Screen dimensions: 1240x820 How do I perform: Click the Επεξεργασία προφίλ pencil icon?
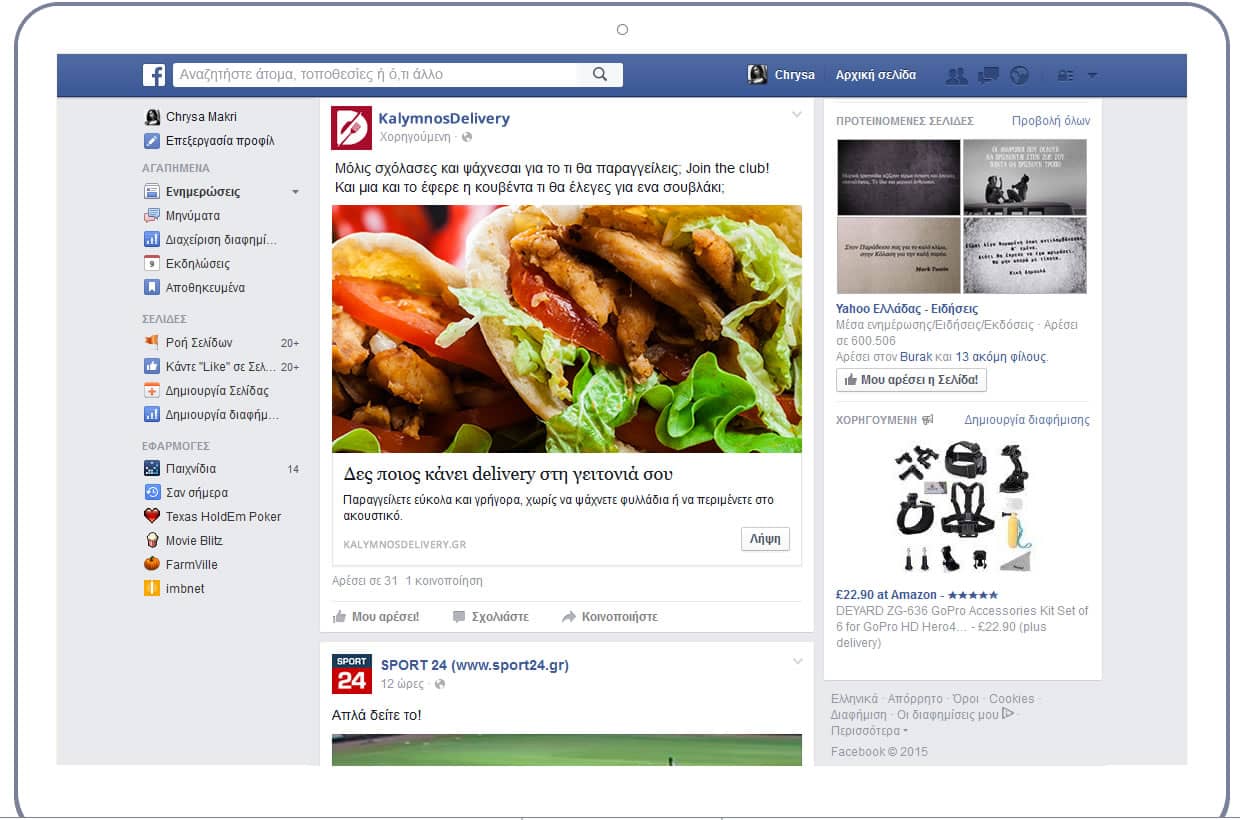pos(152,141)
